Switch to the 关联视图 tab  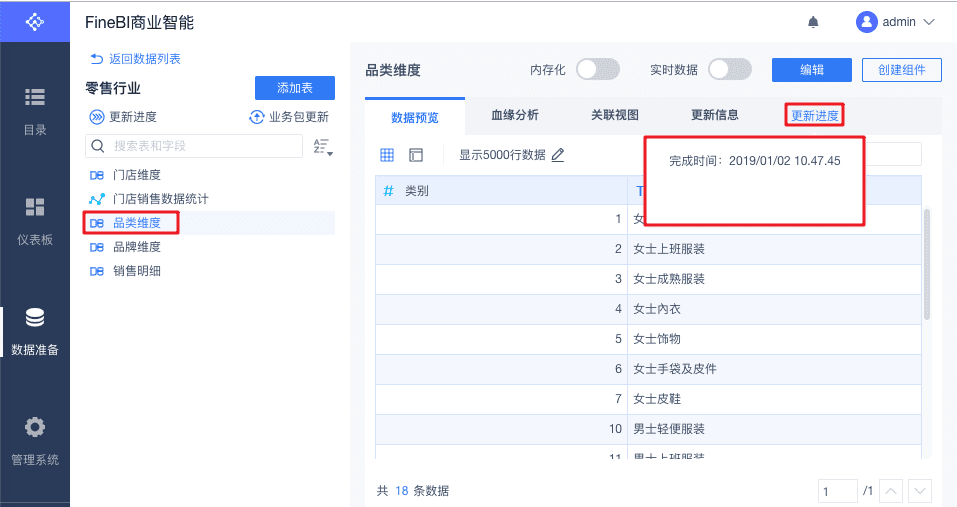615,115
